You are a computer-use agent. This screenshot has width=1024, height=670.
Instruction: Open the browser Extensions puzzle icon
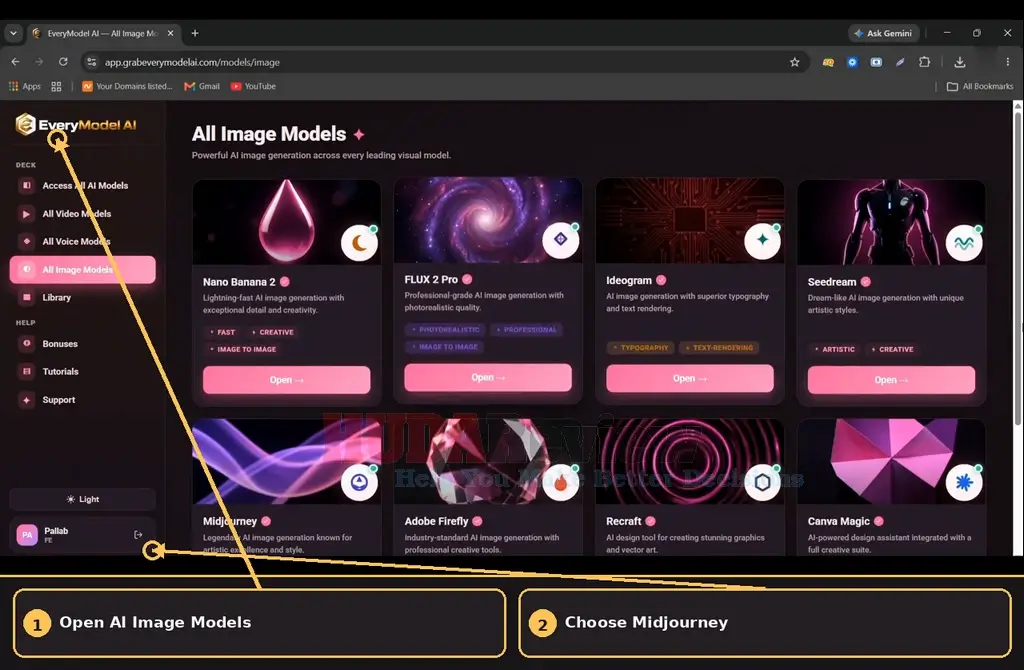[925, 62]
